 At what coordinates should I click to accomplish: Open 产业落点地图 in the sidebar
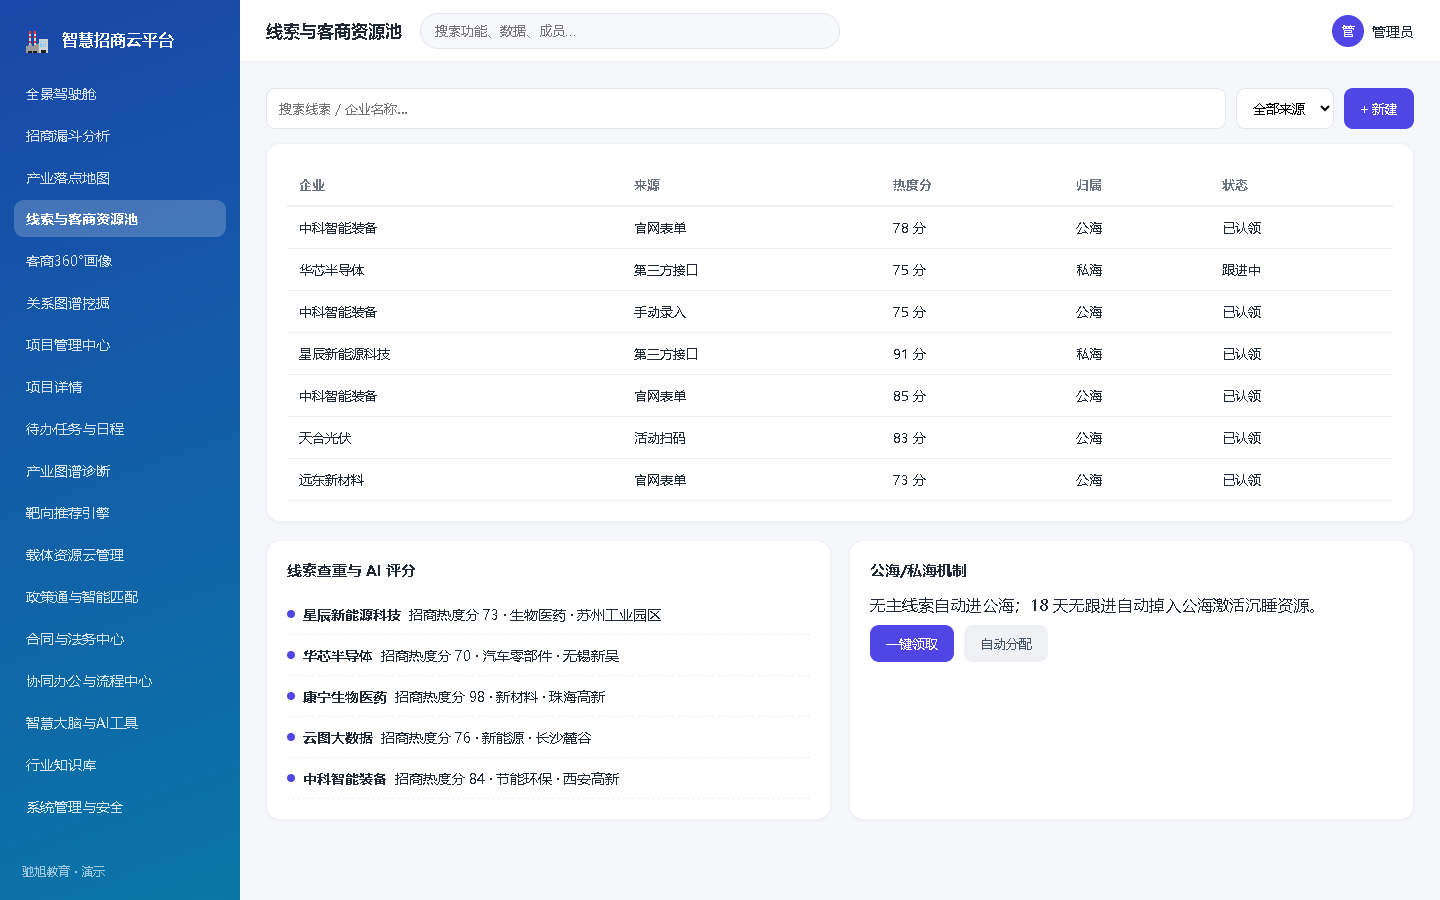[x=120, y=178]
